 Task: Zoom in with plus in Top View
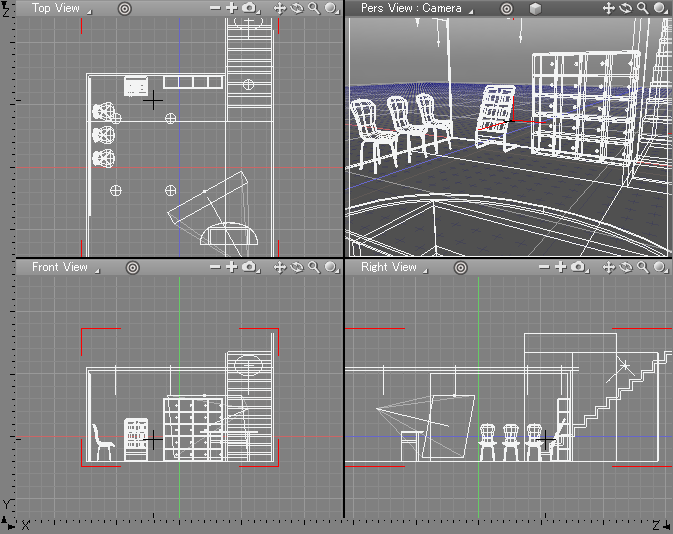tap(232, 8)
